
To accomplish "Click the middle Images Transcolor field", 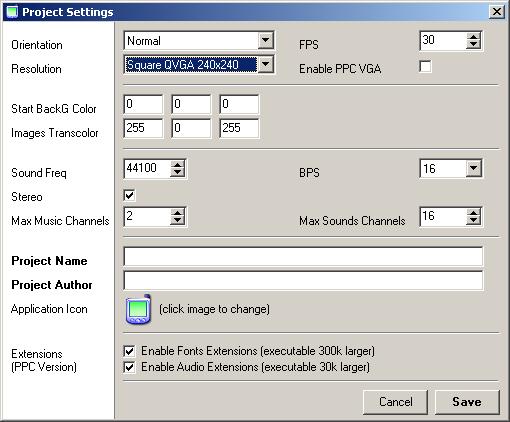I will [x=191, y=128].
